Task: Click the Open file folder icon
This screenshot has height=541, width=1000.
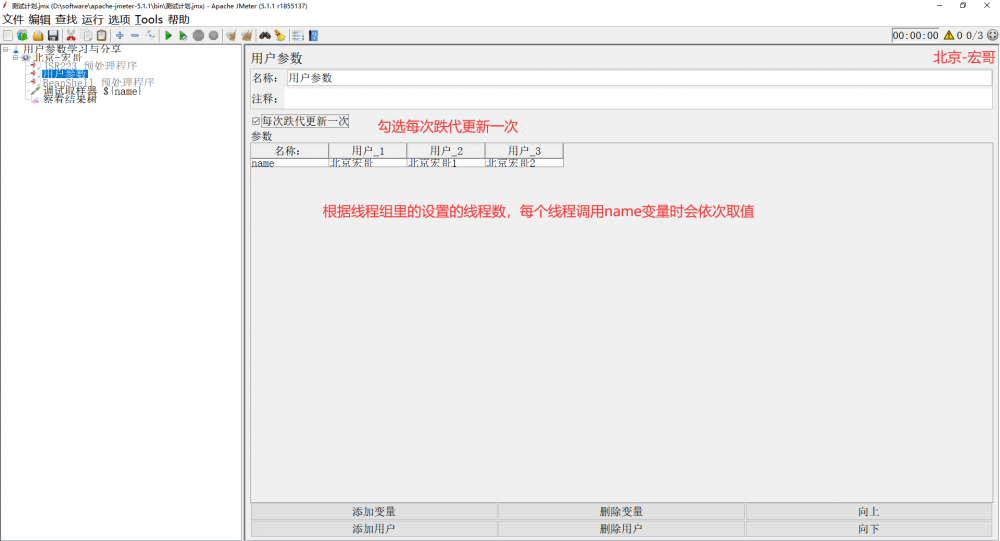Action: point(38,36)
